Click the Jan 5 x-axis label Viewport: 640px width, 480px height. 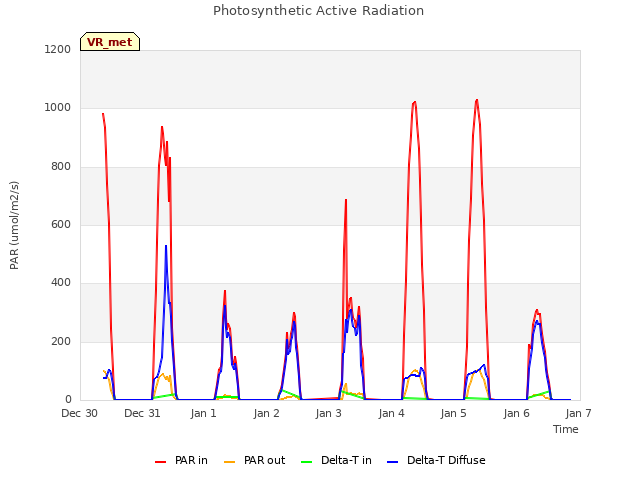click(x=453, y=413)
